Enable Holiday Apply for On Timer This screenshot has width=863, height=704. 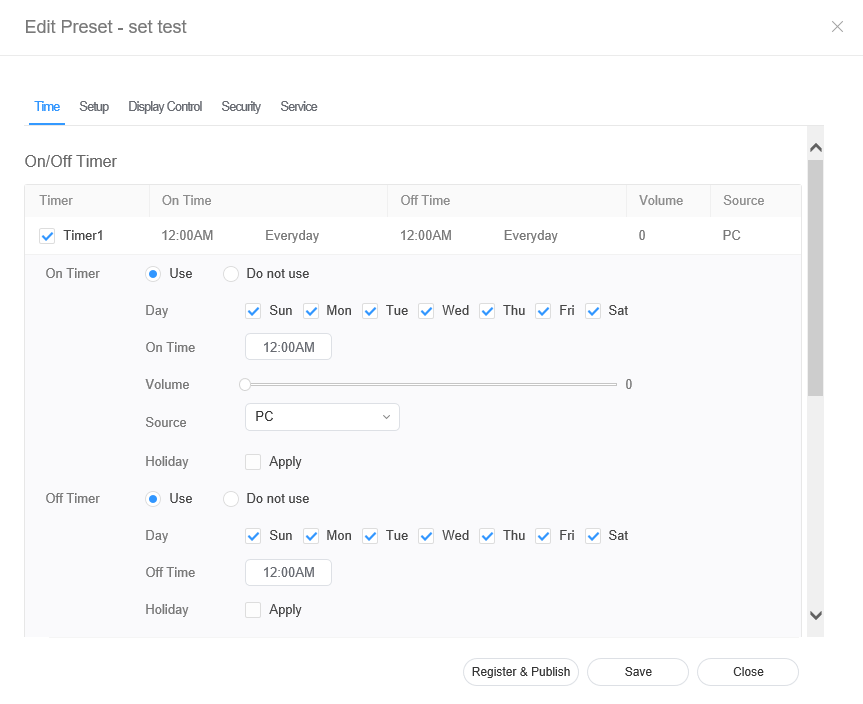pos(253,462)
